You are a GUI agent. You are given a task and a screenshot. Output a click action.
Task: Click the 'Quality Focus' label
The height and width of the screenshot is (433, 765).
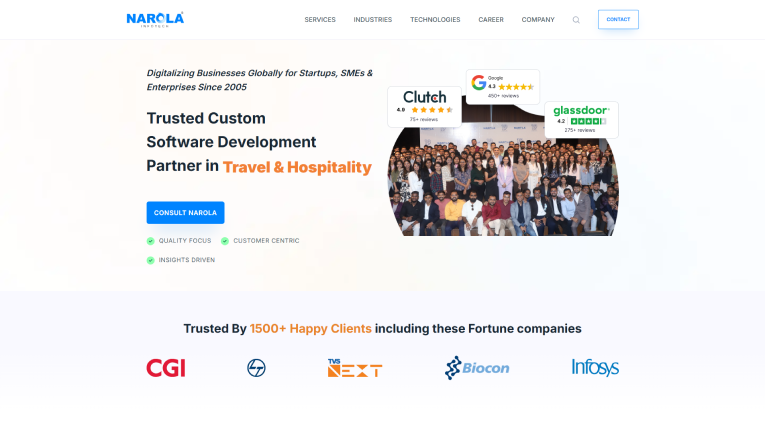[x=185, y=241]
